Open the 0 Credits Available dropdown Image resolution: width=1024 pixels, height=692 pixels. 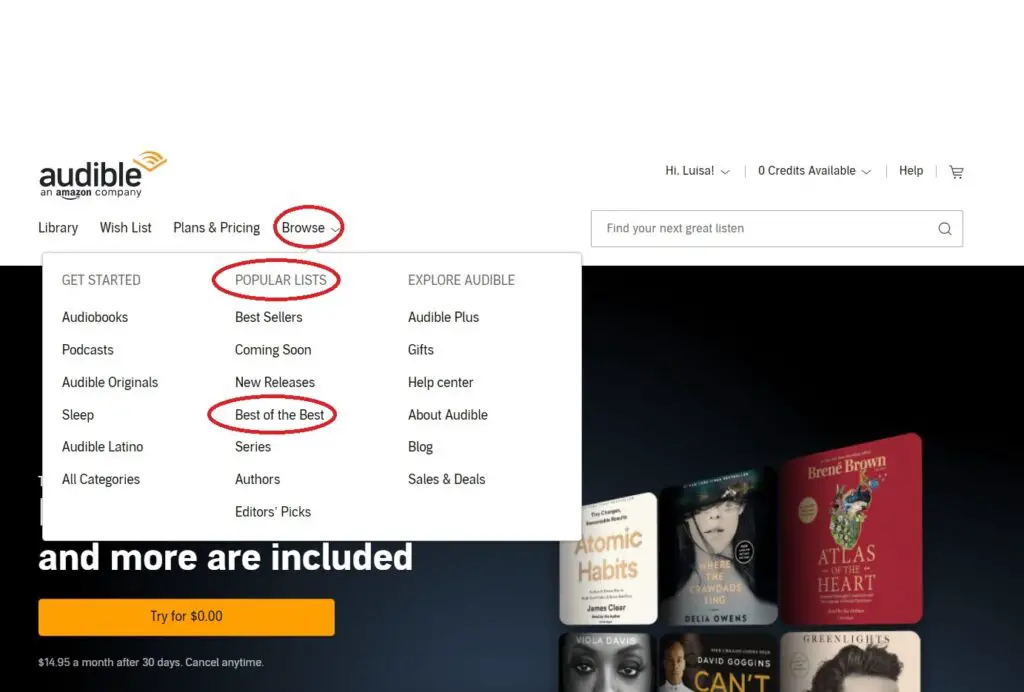[814, 171]
